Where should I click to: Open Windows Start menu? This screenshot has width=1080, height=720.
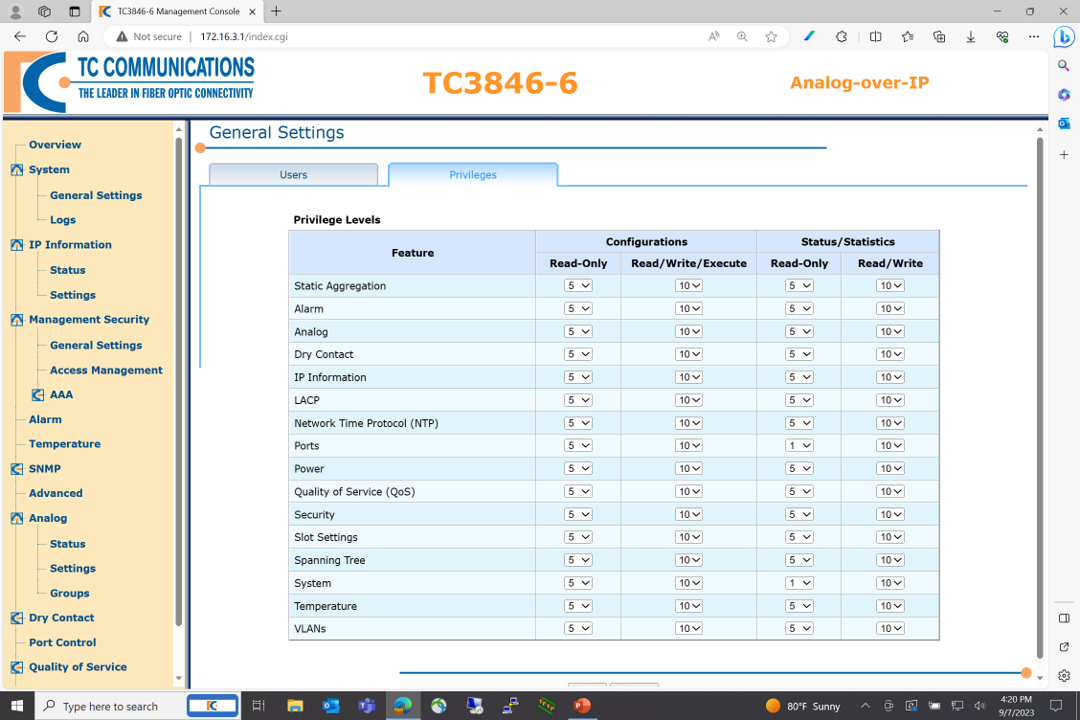tap(17, 706)
